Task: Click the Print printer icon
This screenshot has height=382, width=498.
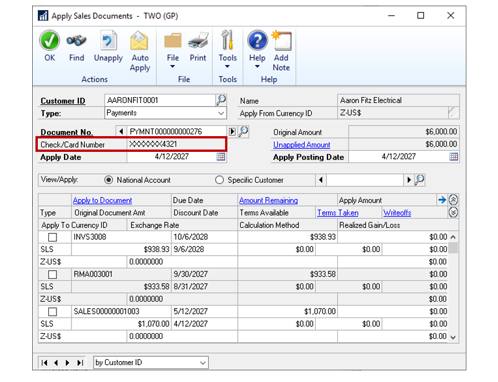Action: tap(198, 41)
